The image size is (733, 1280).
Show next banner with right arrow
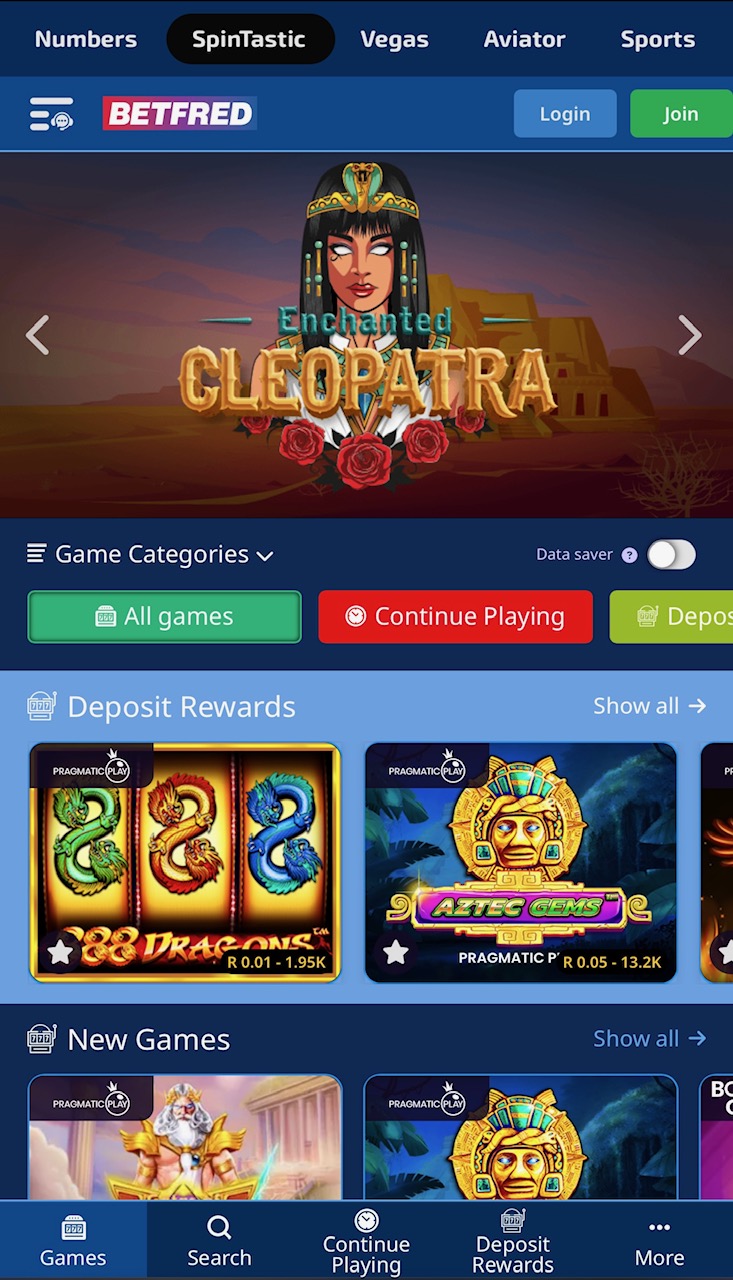(690, 335)
